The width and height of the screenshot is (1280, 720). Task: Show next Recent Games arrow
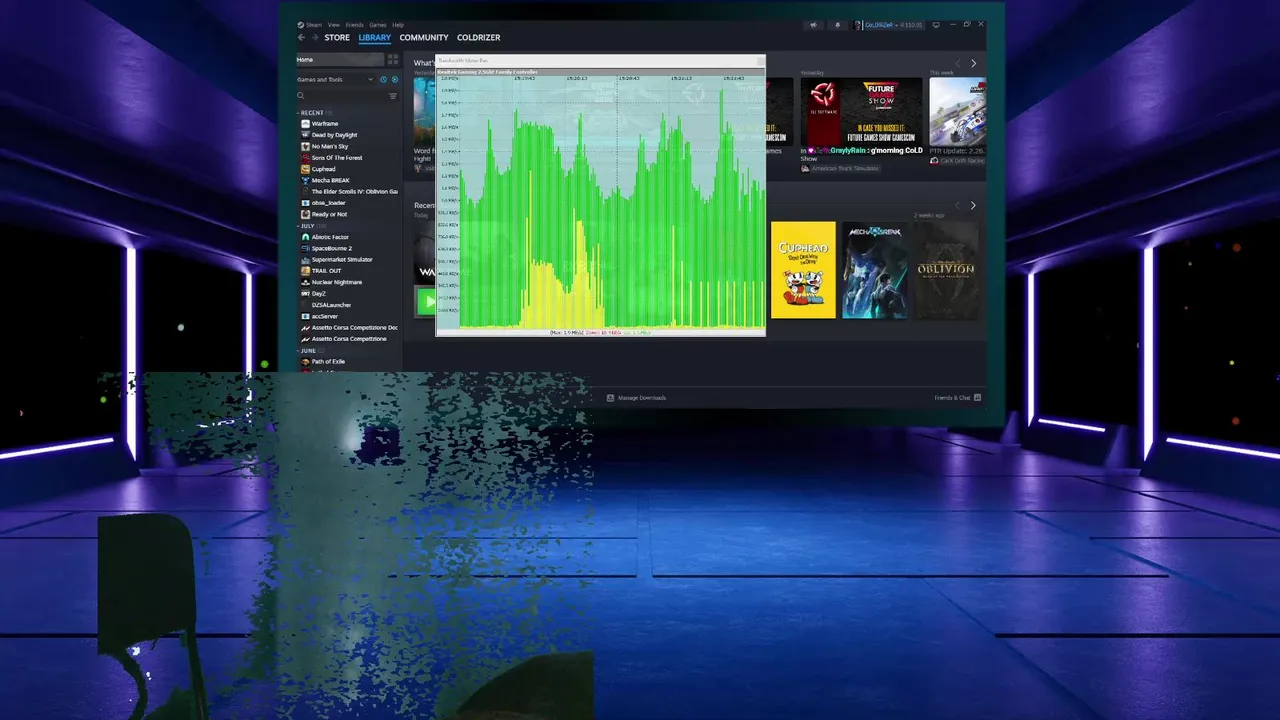(x=974, y=205)
